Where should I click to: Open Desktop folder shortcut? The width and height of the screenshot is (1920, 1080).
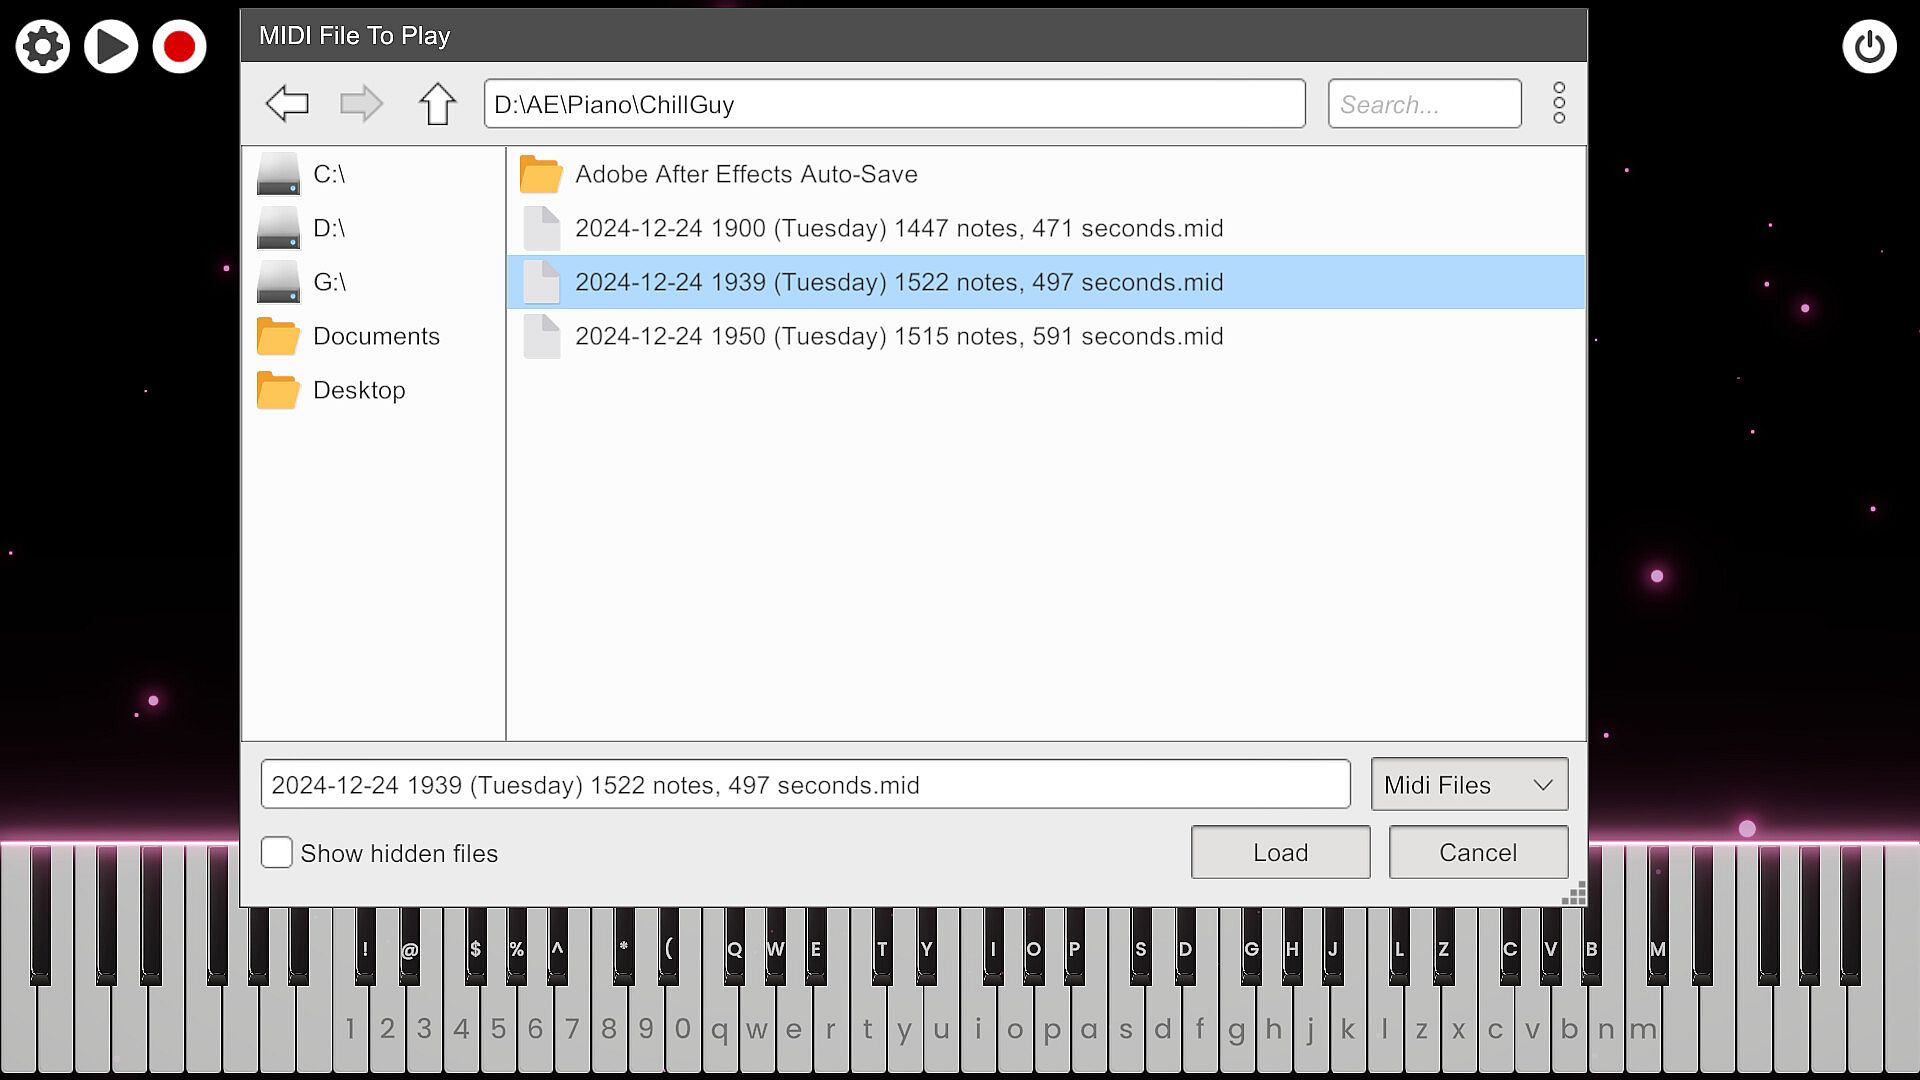pyautogui.click(x=358, y=390)
